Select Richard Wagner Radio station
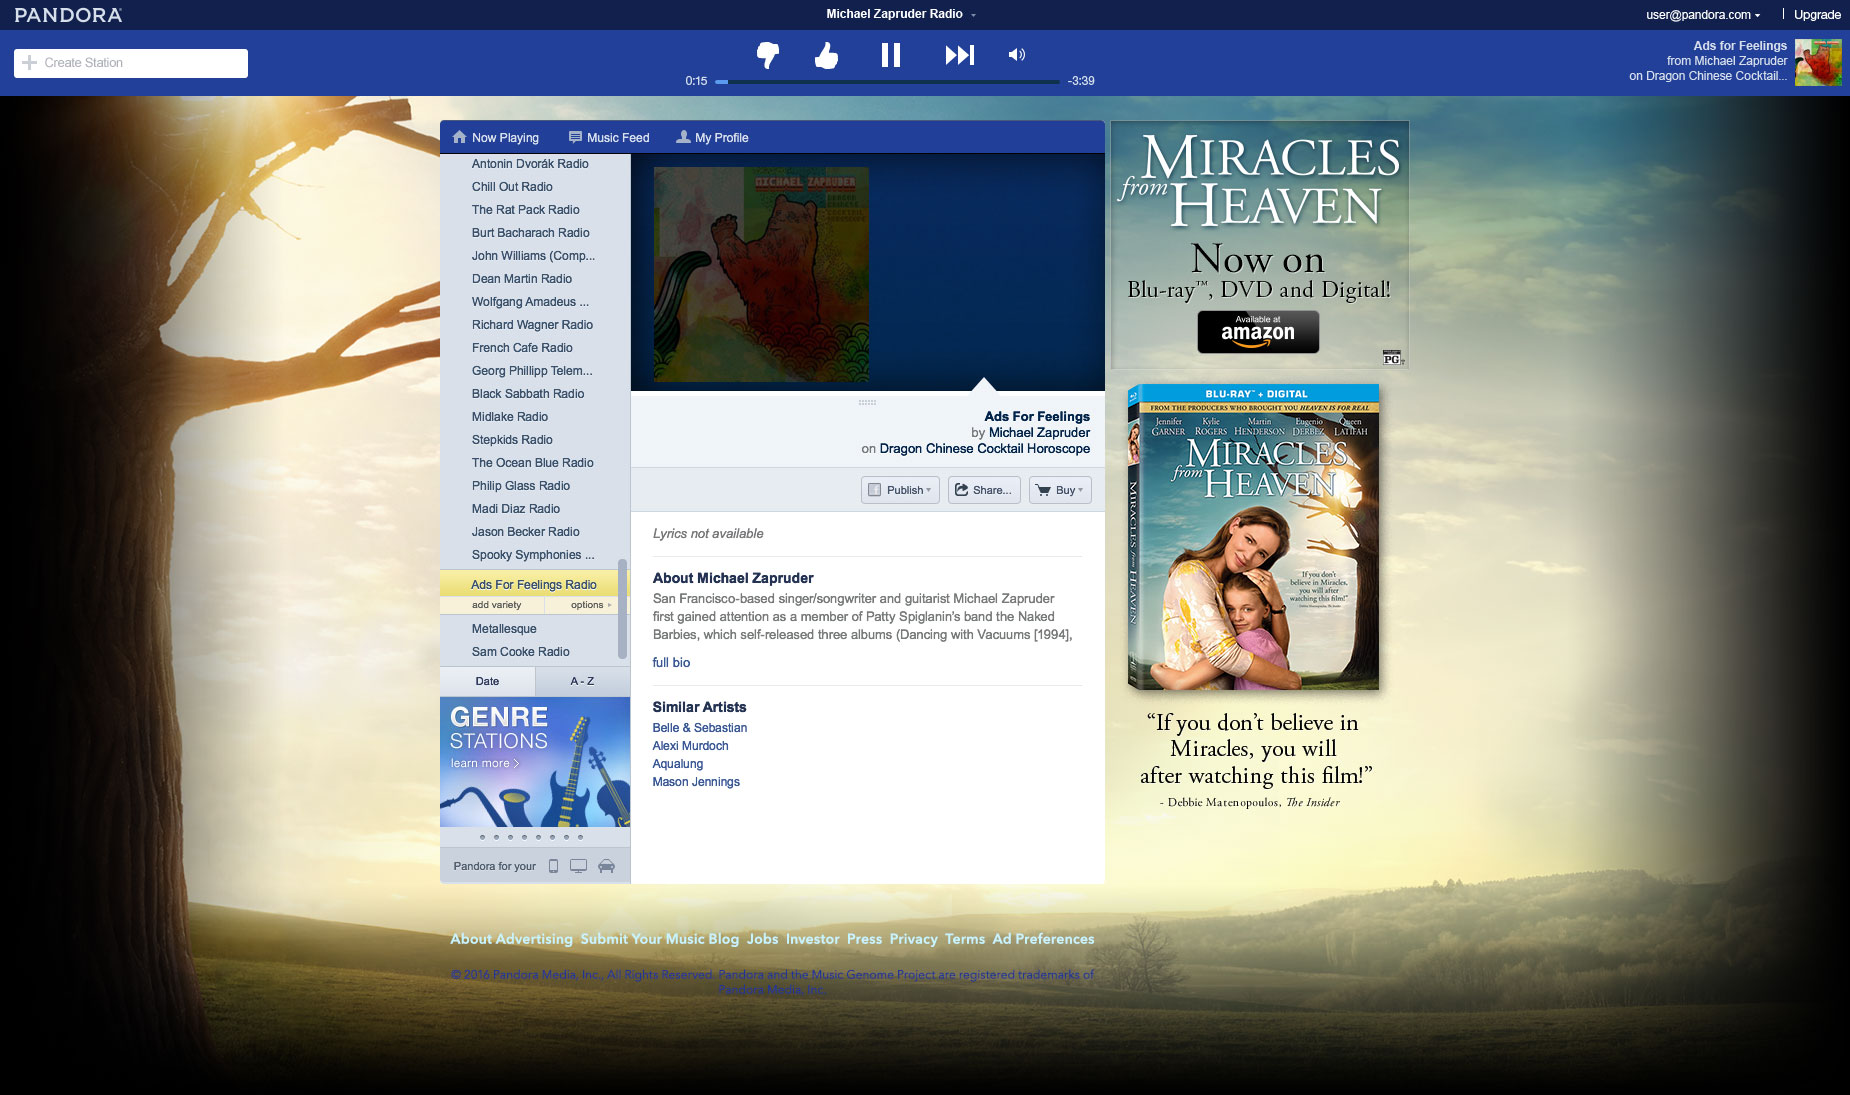 coord(533,325)
